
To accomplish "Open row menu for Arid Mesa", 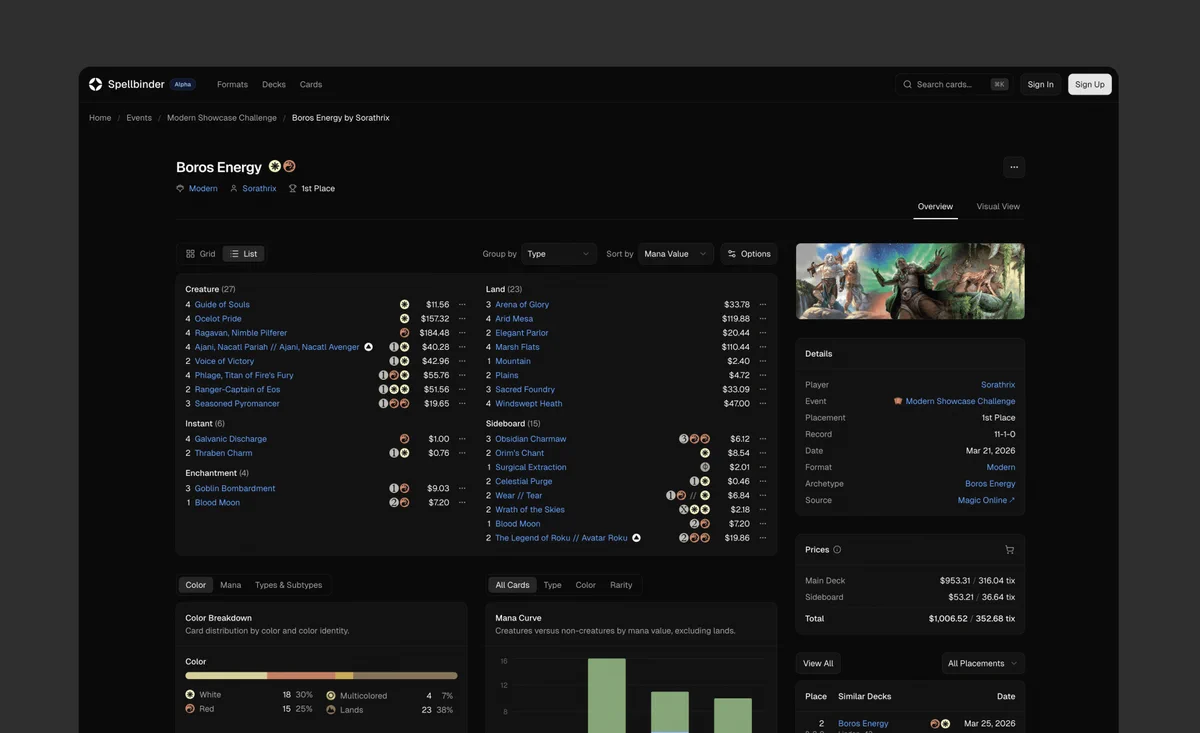I will click(x=763, y=319).
